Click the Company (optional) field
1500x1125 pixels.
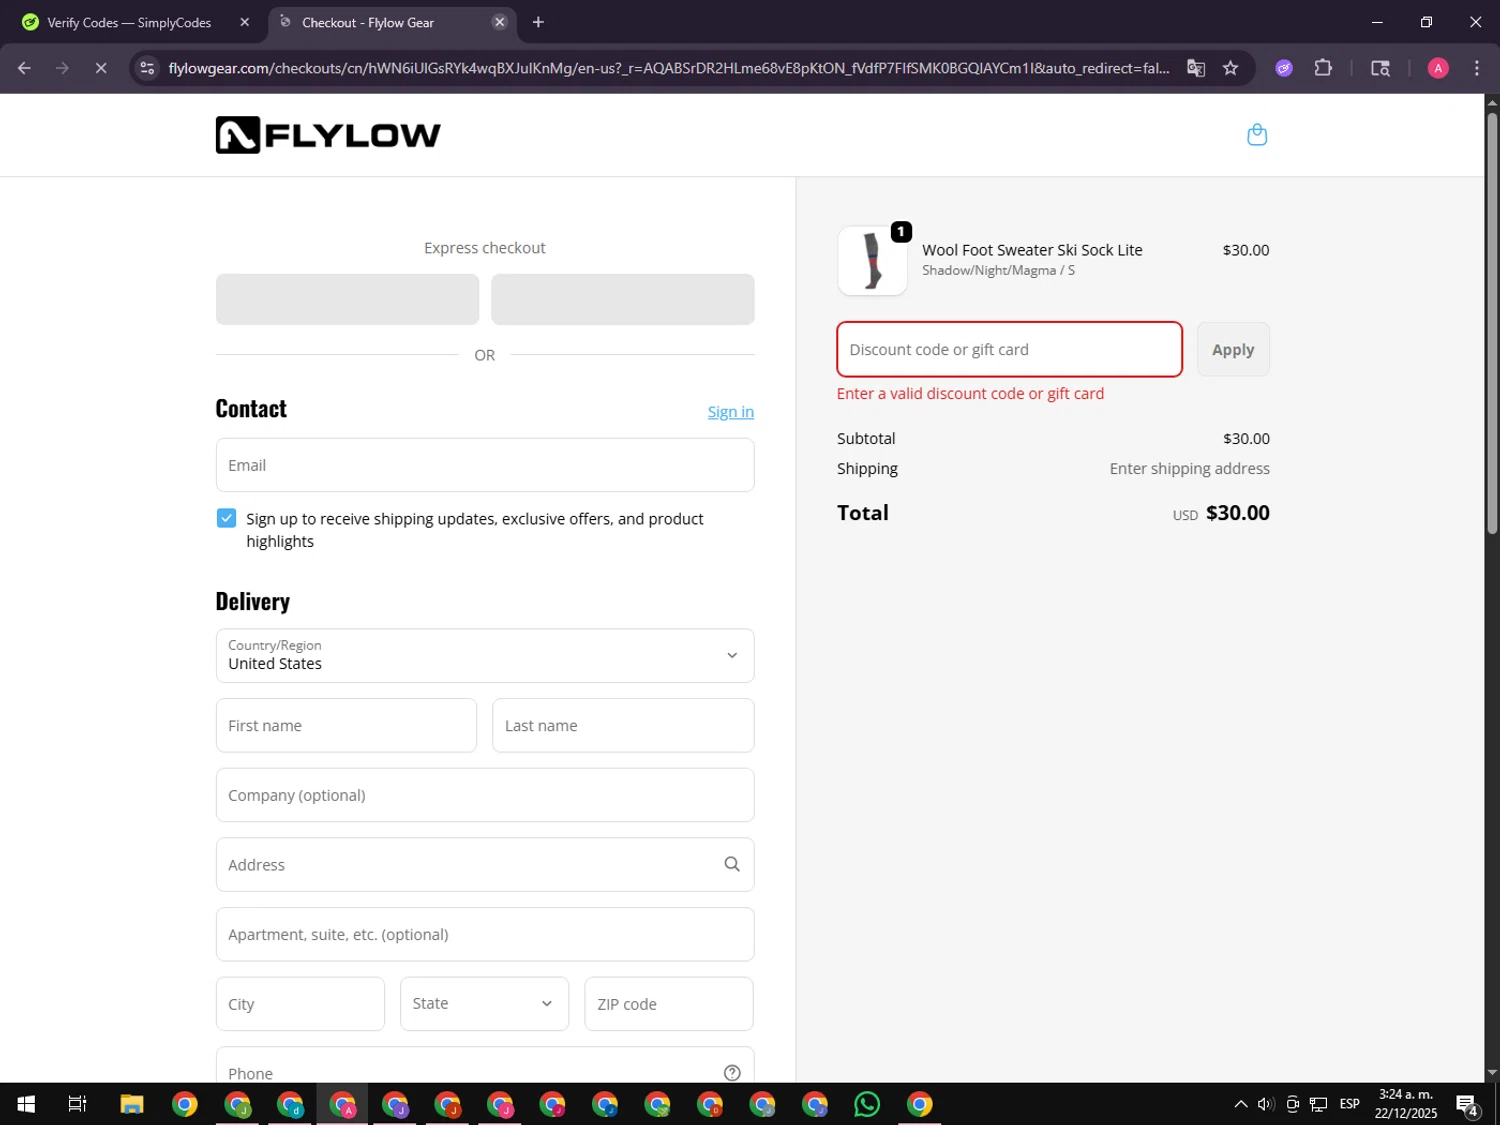485,795
